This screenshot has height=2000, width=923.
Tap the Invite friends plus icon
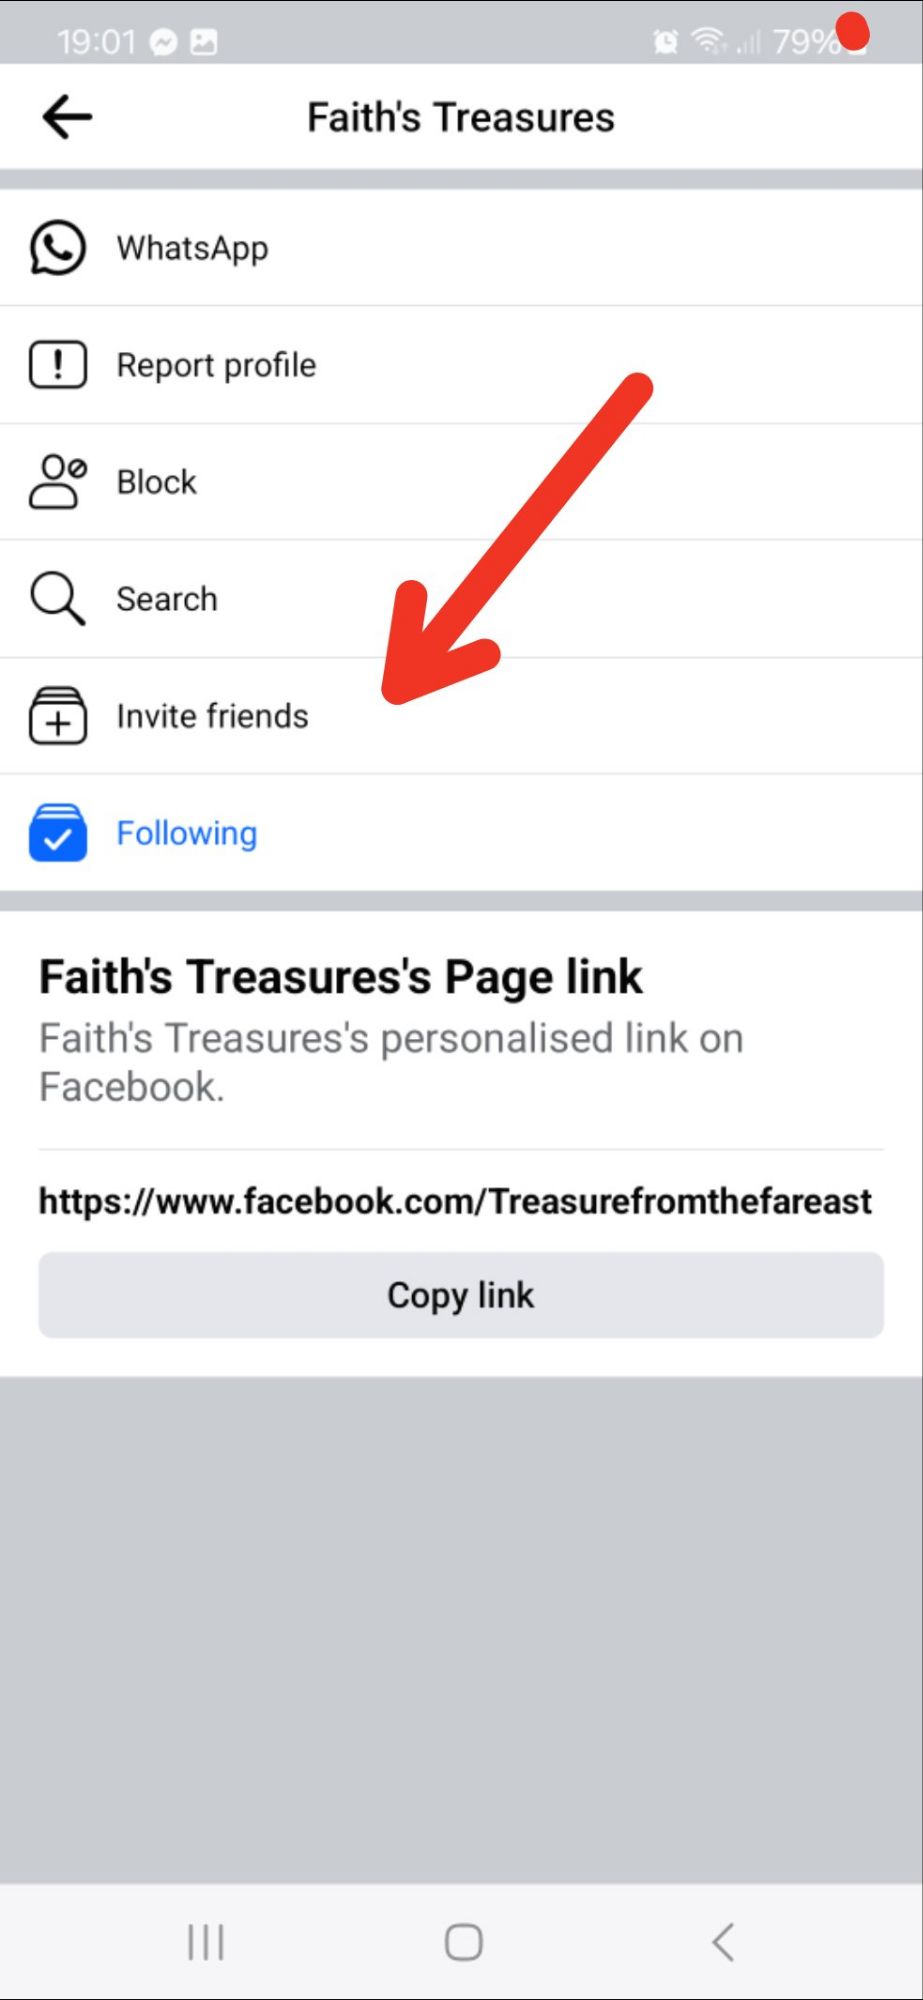point(58,716)
